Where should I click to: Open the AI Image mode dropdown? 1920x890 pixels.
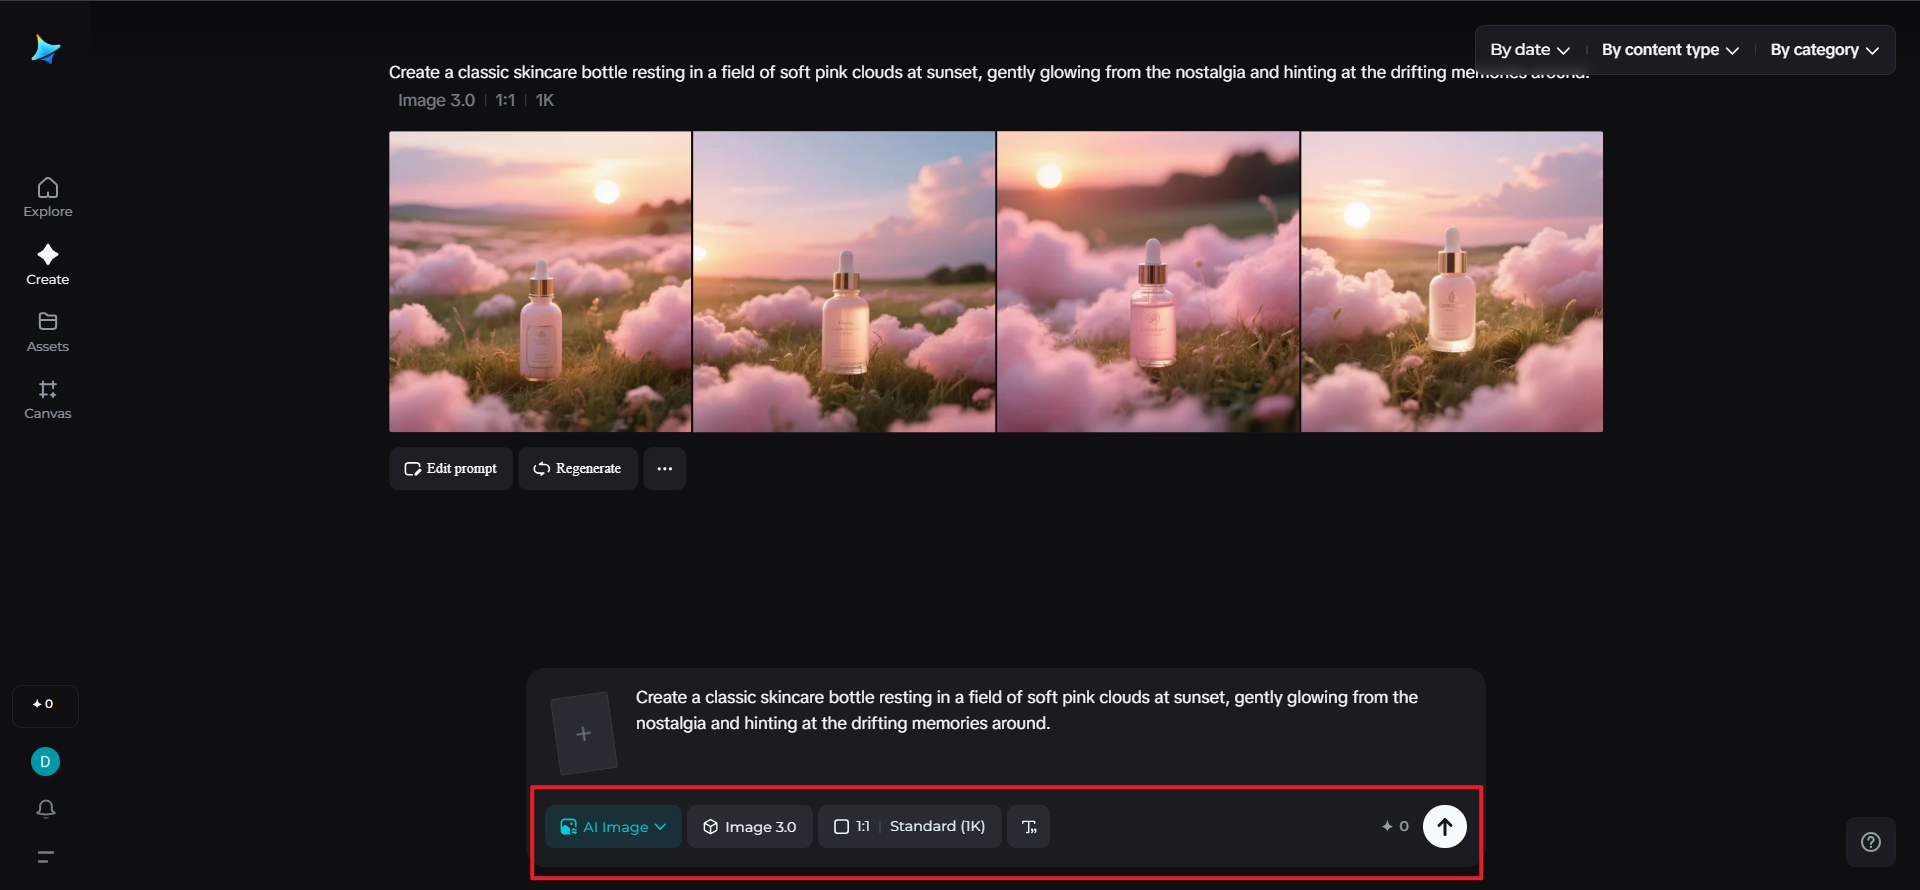tap(613, 827)
